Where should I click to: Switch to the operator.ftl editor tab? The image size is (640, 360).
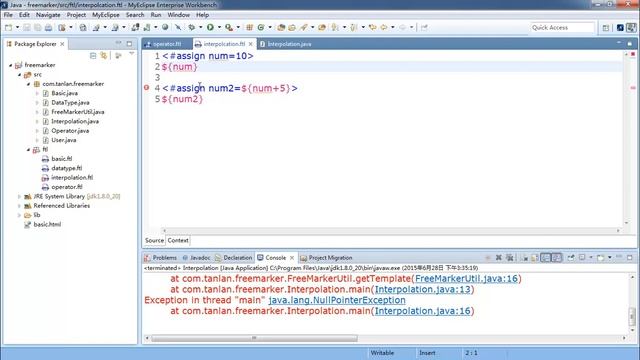pyautogui.click(x=167, y=44)
